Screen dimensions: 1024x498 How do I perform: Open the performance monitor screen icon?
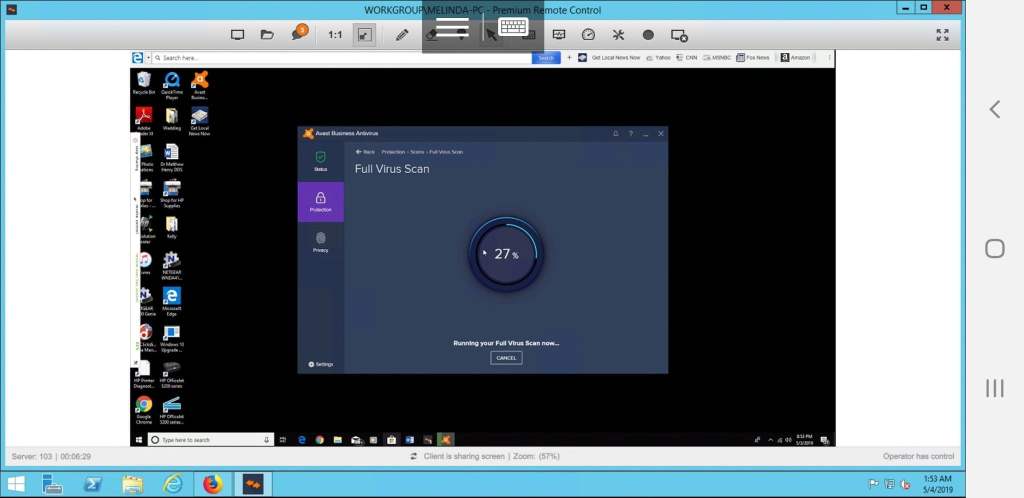559,35
